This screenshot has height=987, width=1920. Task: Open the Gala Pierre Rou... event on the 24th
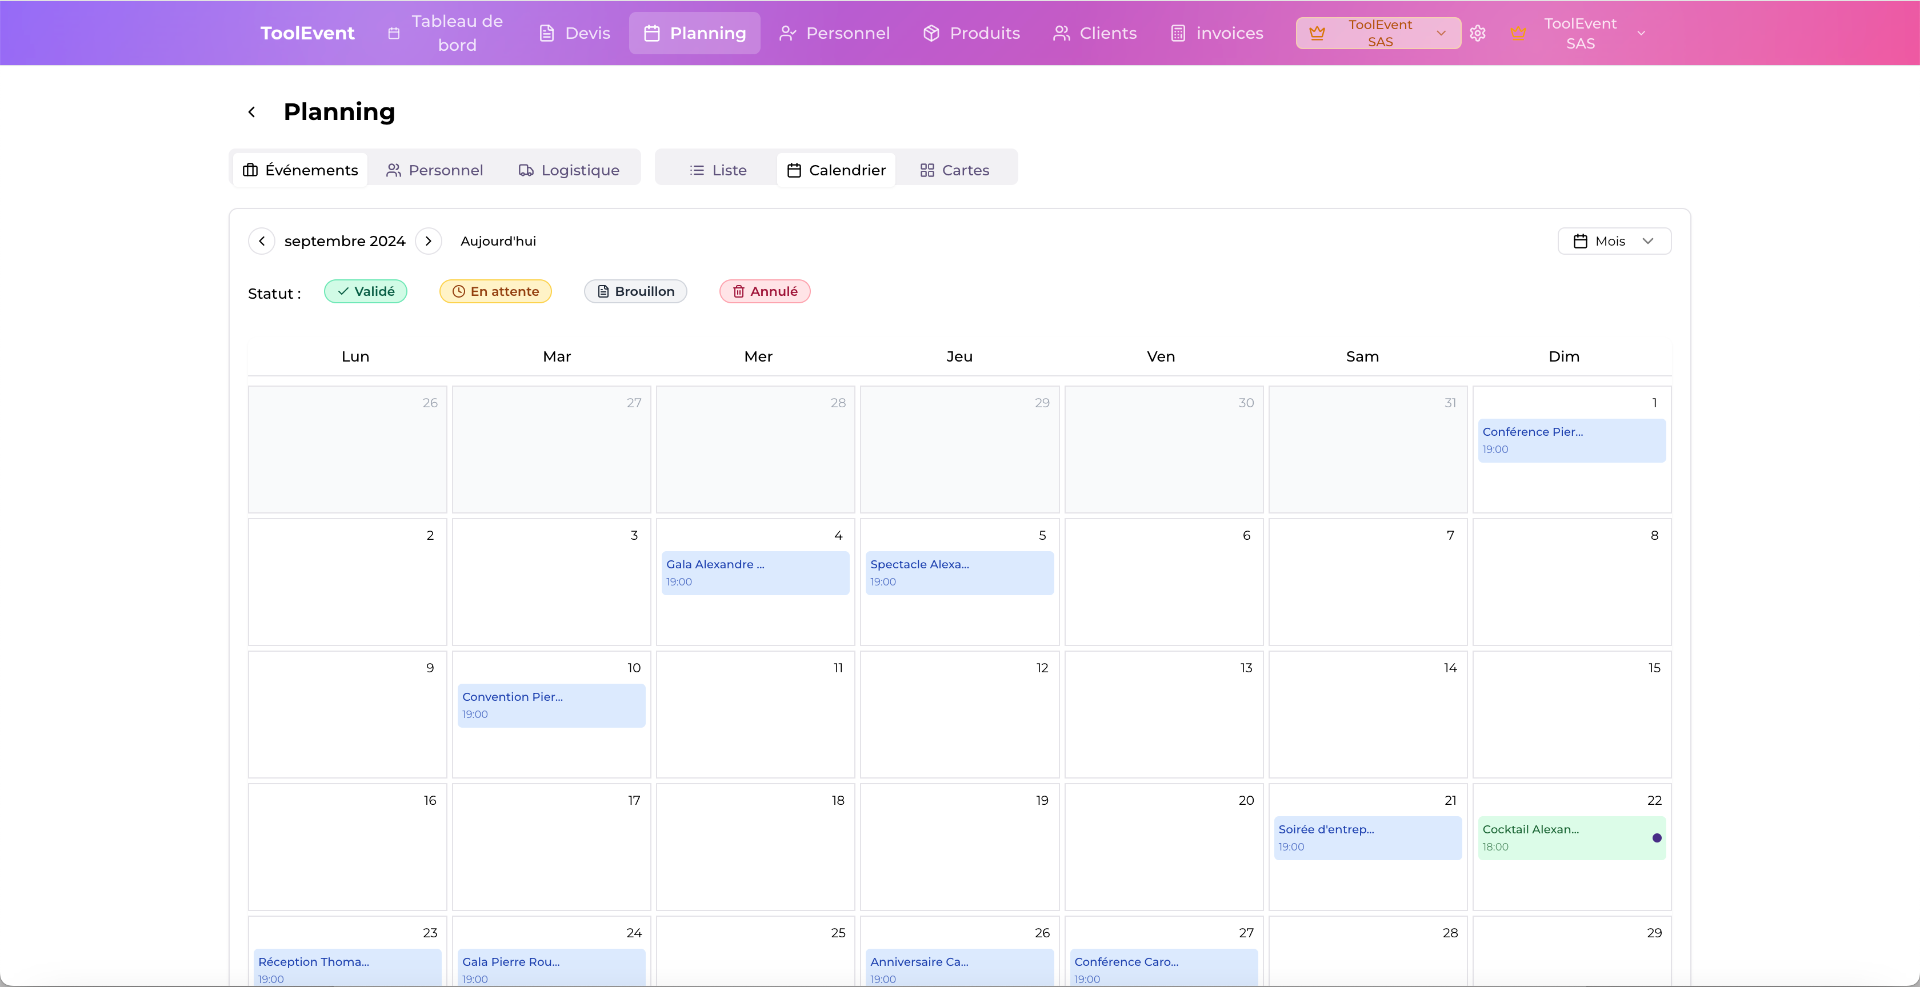click(551, 968)
